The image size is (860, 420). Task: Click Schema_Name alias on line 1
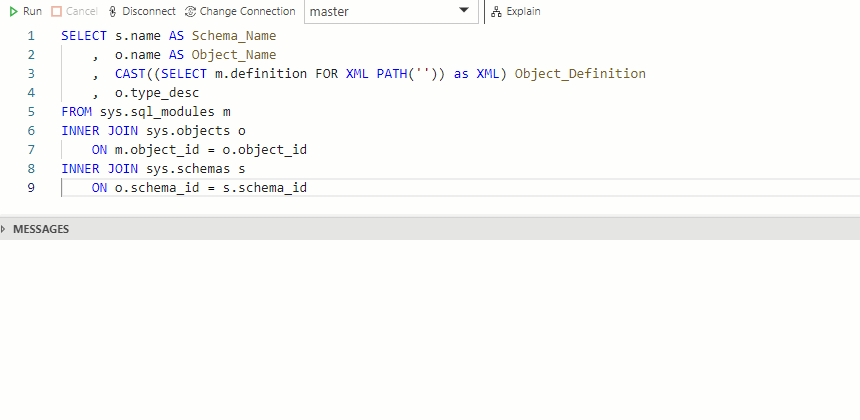(x=234, y=36)
